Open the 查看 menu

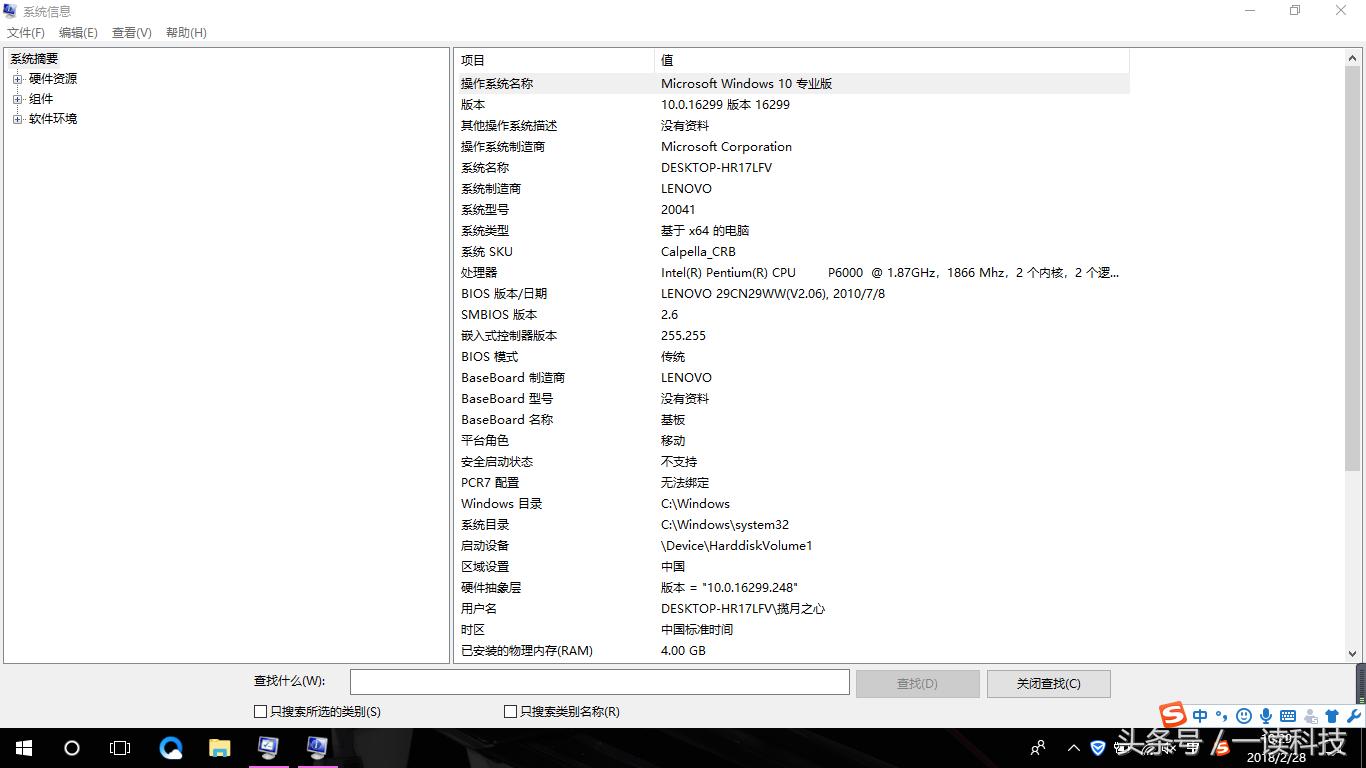coord(131,32)
